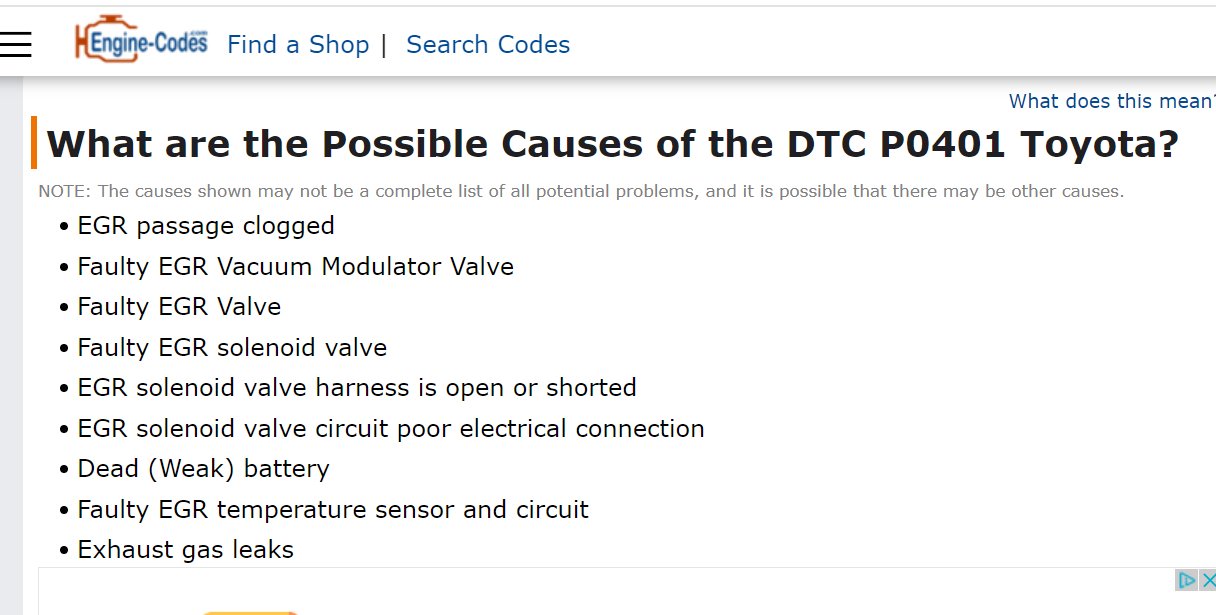Click the 'What does this mean?' link
1216x615 pixels.
[x=1110, y=101]
